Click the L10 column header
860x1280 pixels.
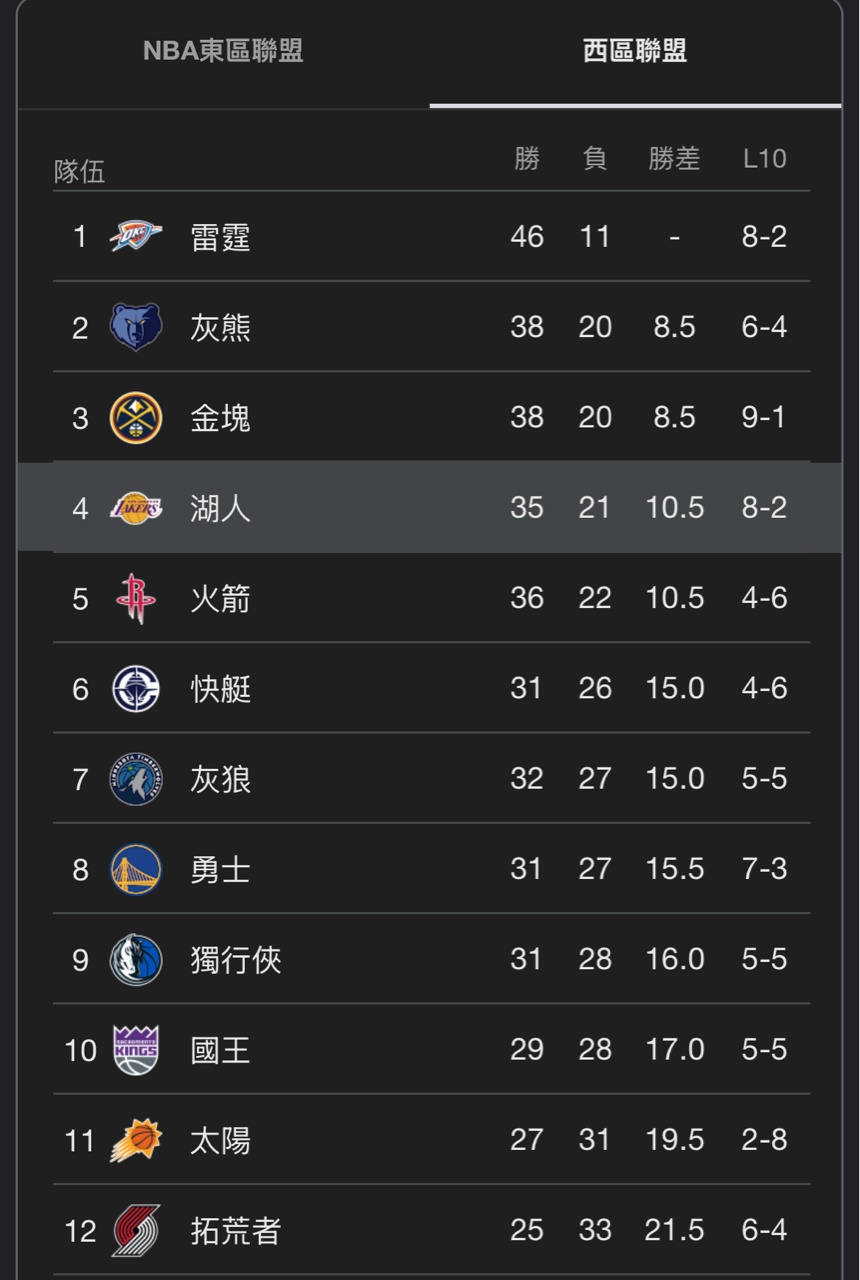764,158
